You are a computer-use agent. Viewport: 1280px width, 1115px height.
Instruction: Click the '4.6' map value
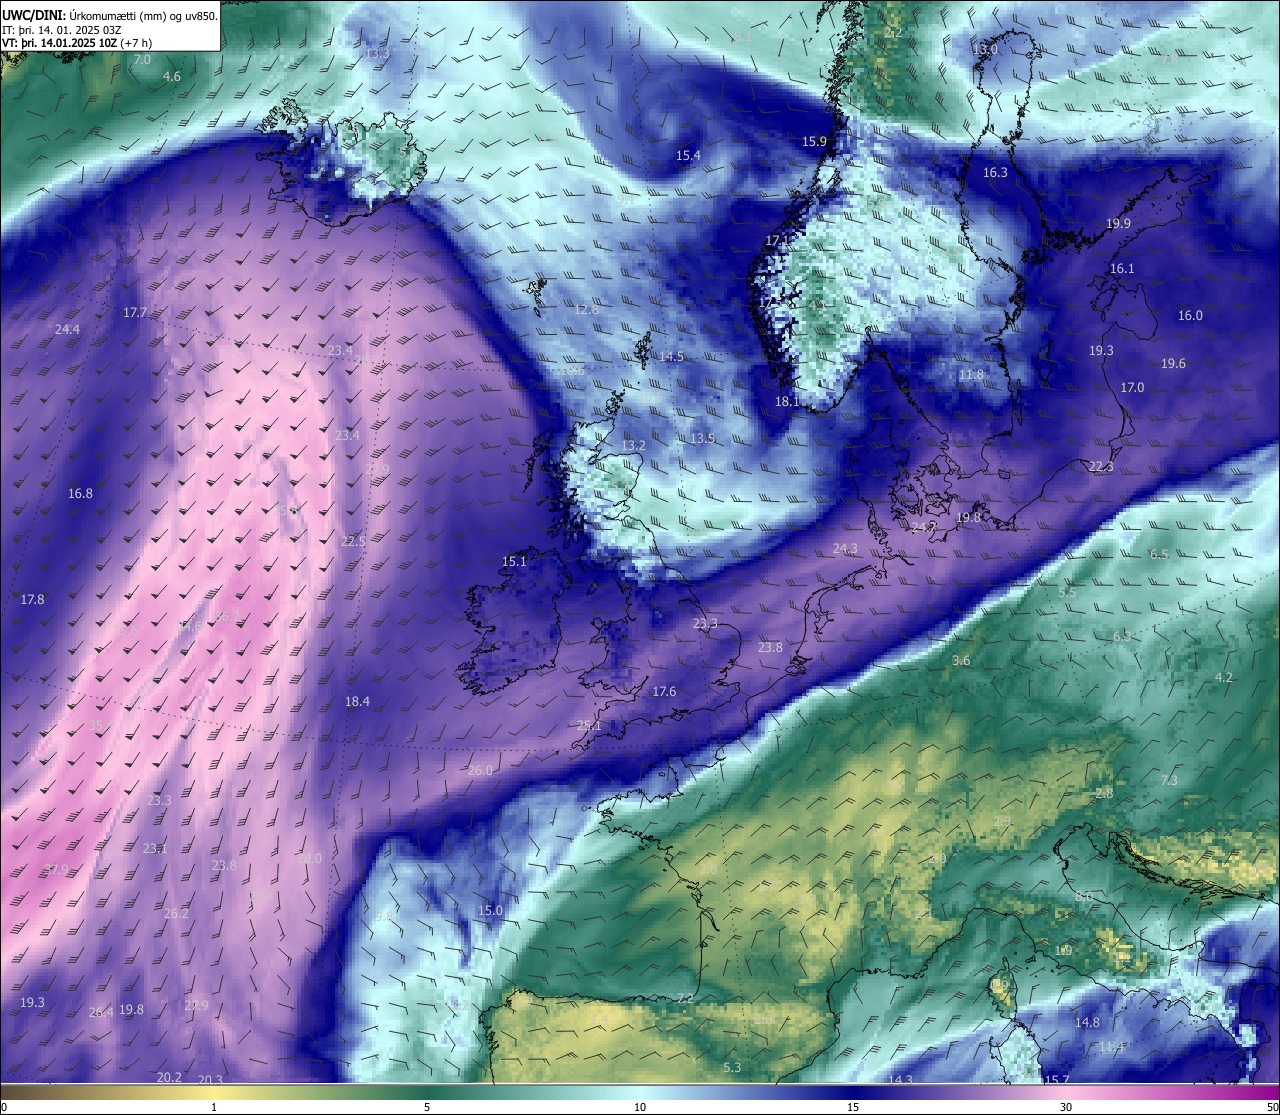tap(172, 76)
